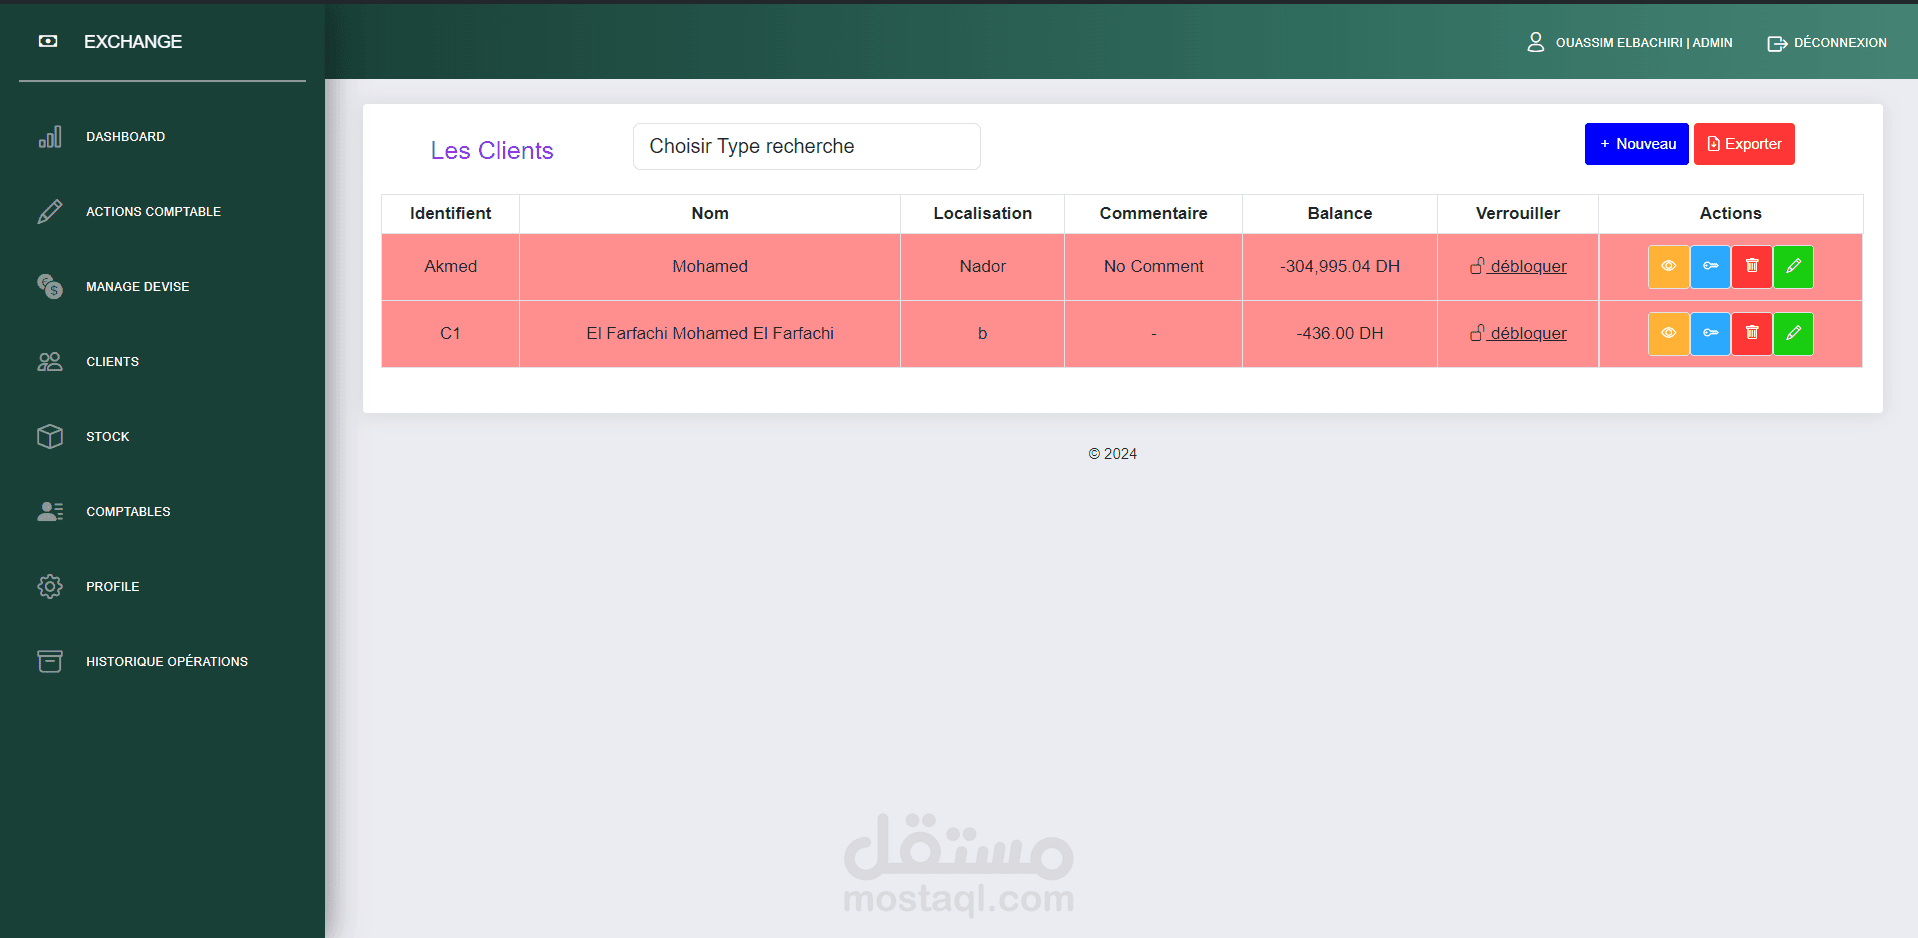The height and width of the screenshot is (938, 1918).
Task: Open Comptables section
Action: (x=128, y=512)
